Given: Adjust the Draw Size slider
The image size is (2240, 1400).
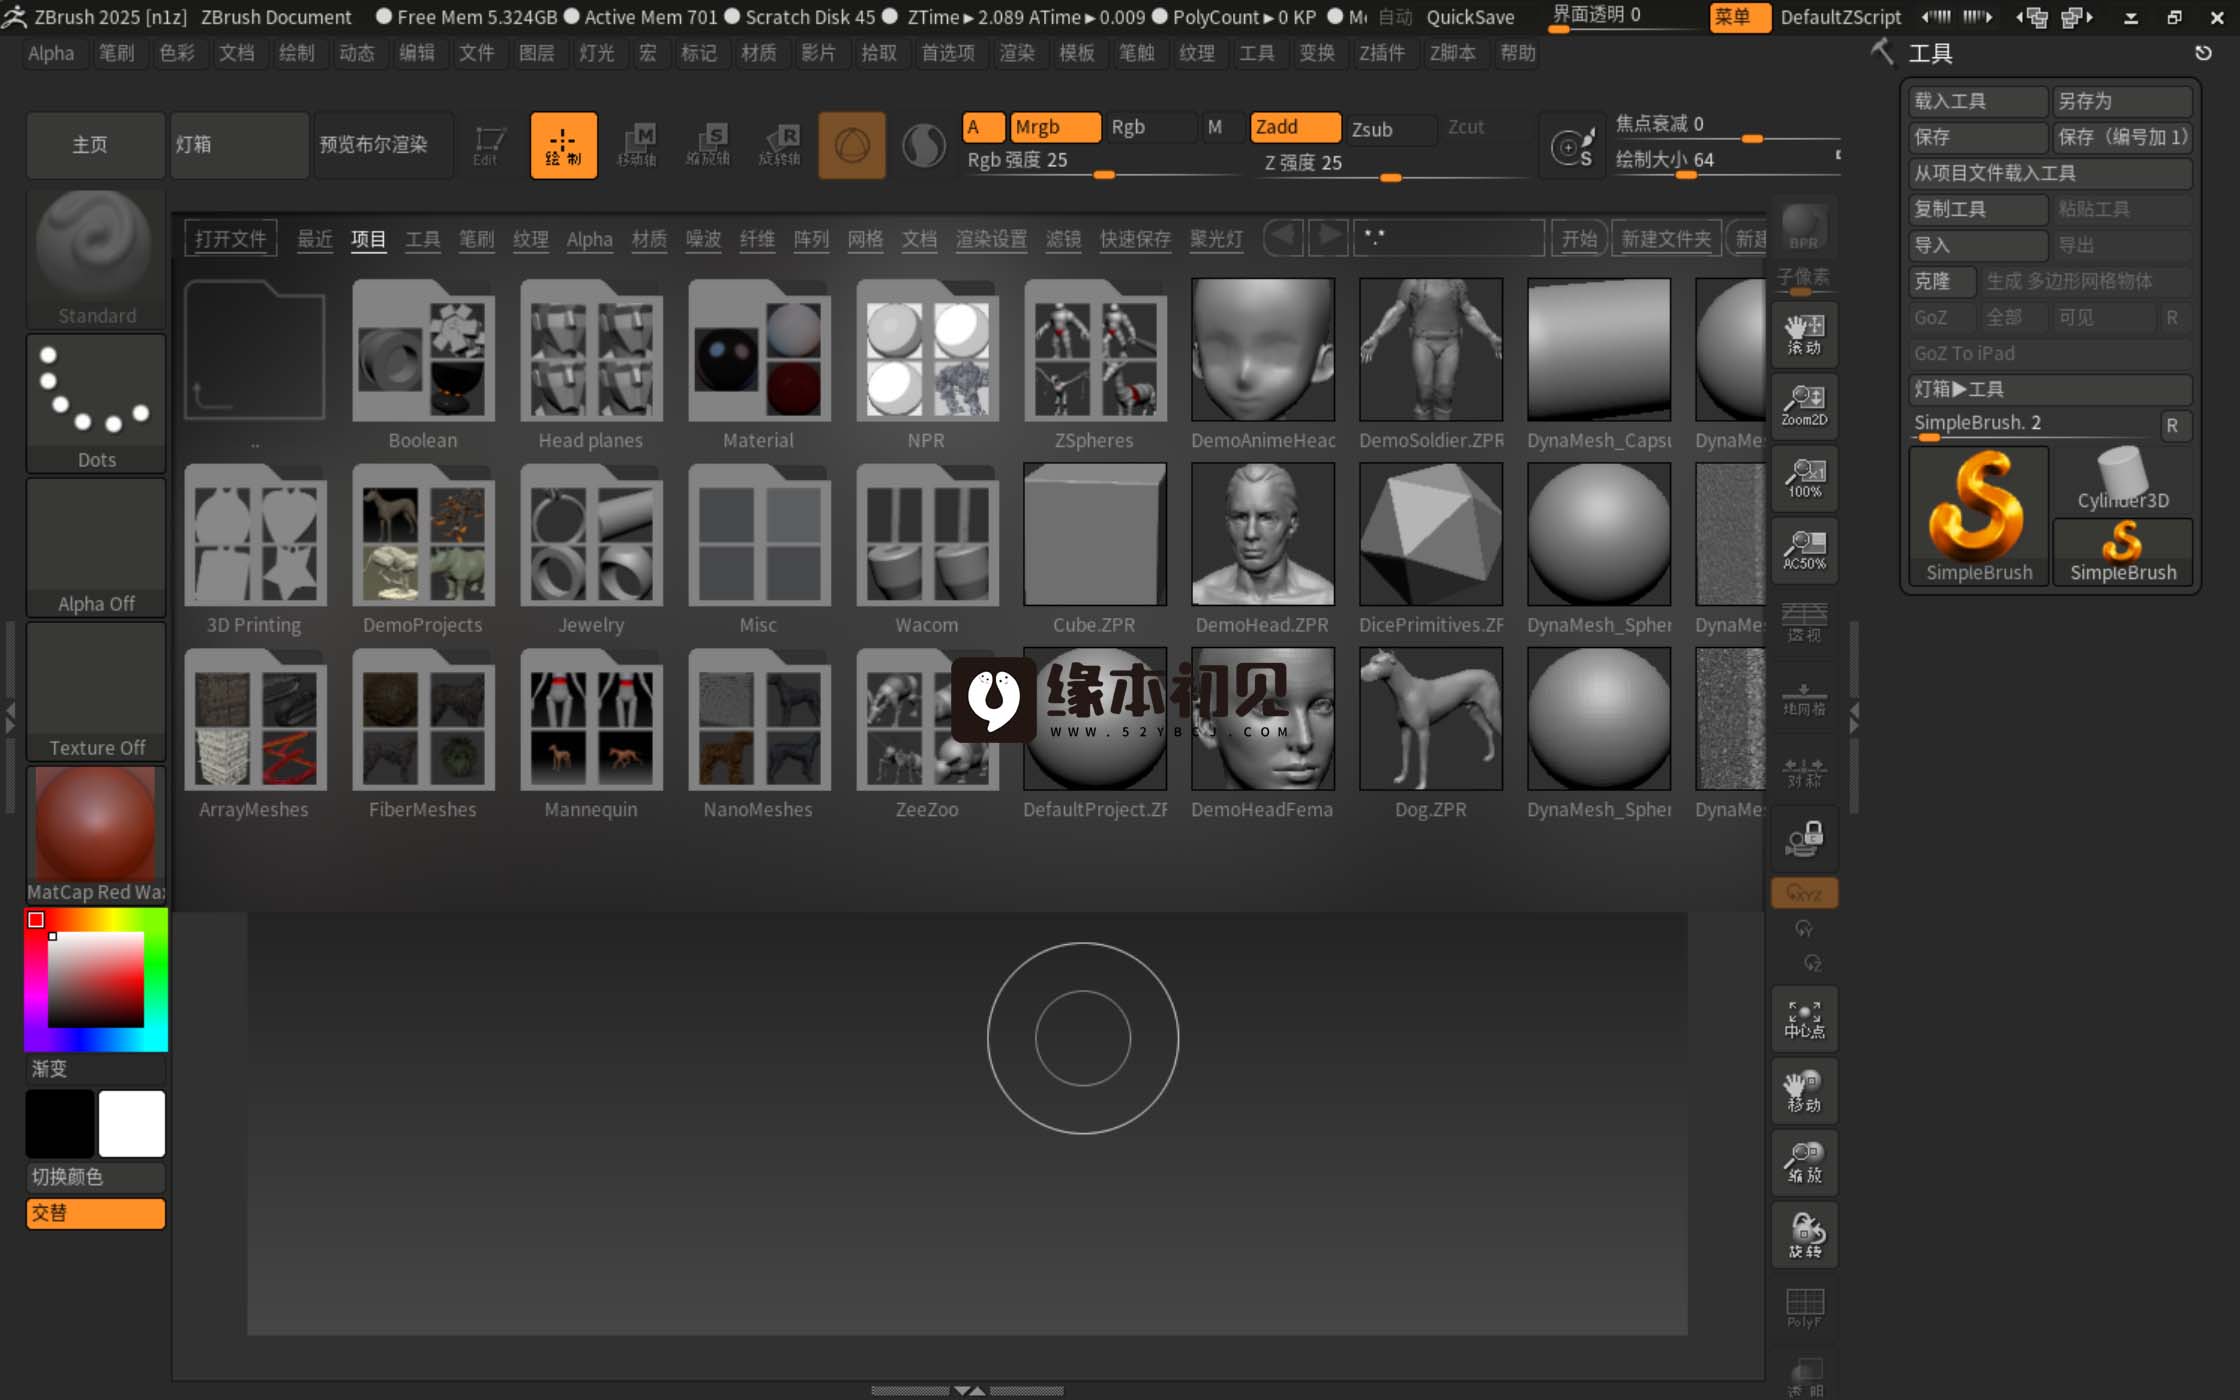Looking at the screenshot, I should (1727, 161).
